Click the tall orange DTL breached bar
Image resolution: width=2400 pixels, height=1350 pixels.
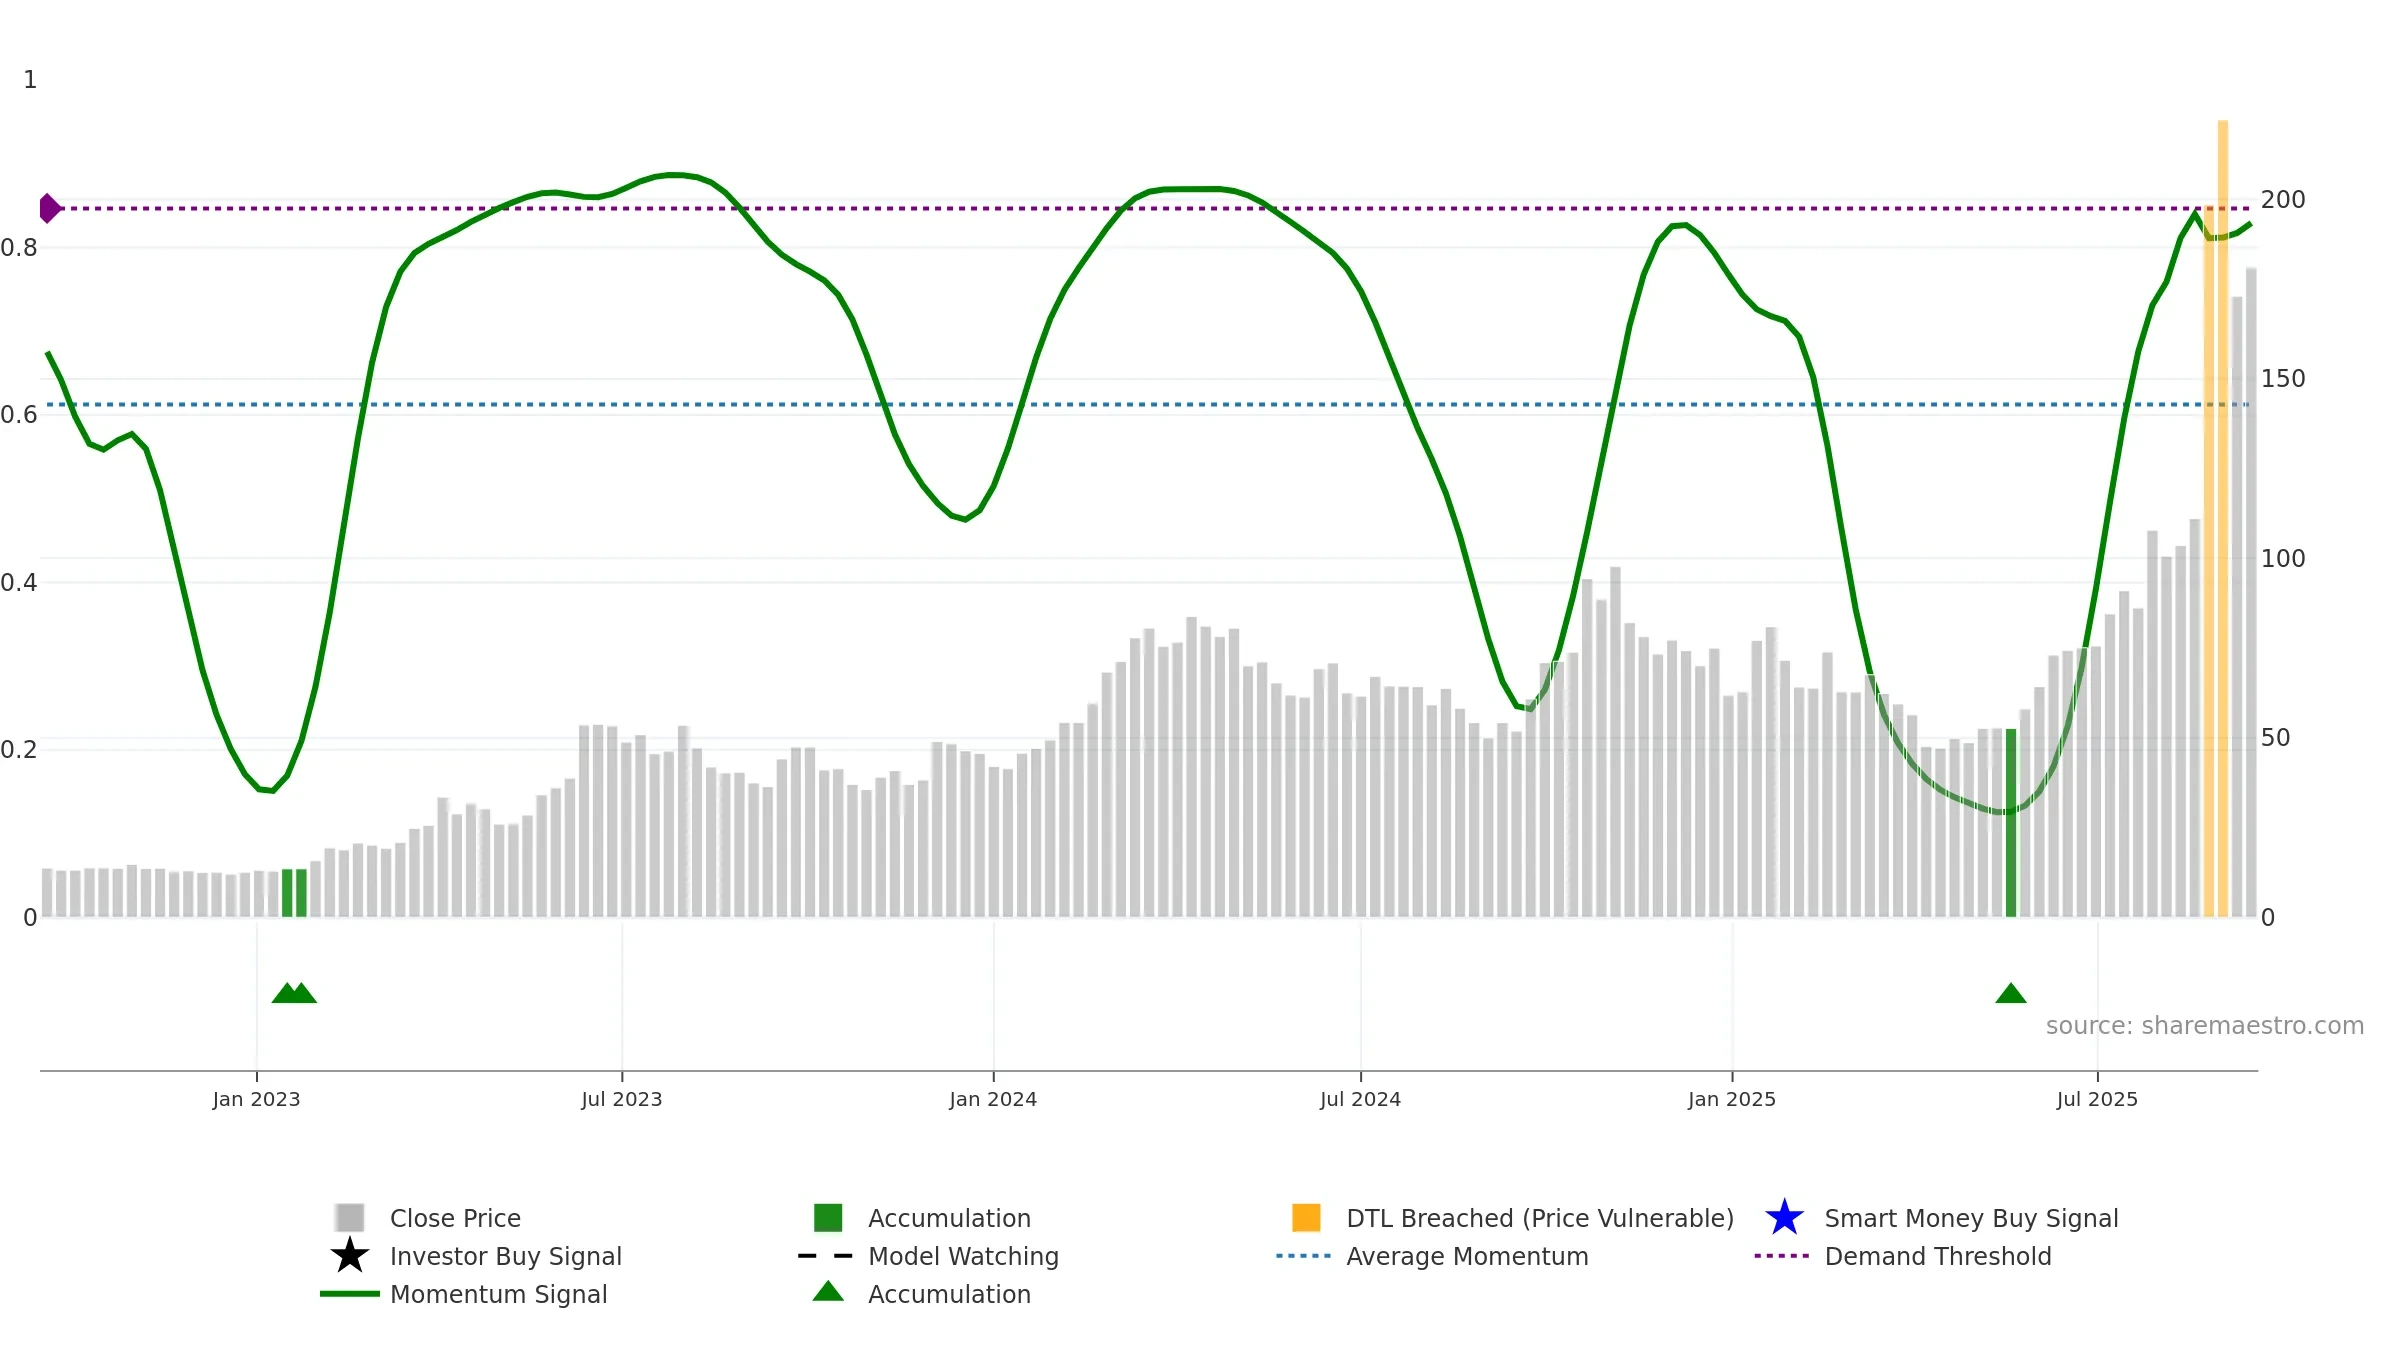tap(2222, 520)
